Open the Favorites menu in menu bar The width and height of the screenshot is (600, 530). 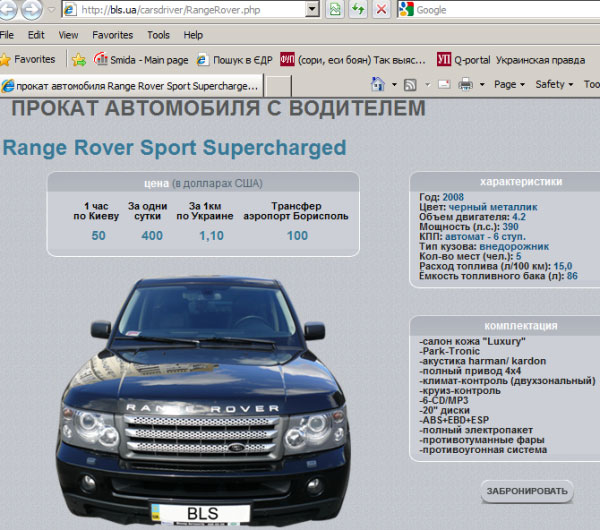tap(112, 35)
